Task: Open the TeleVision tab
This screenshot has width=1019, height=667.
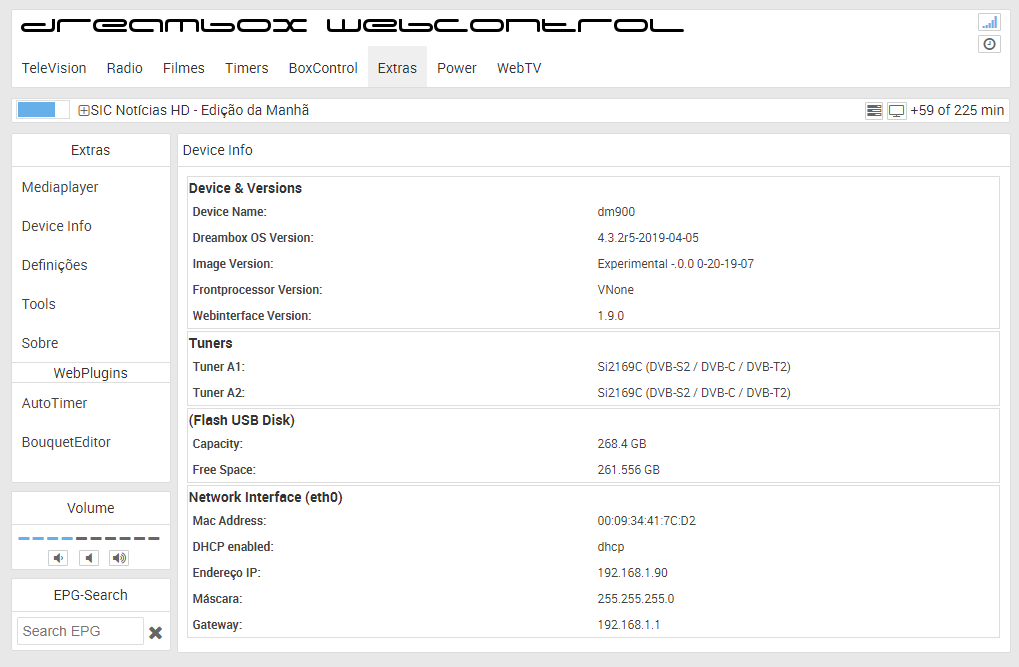Action: [54, 68]
